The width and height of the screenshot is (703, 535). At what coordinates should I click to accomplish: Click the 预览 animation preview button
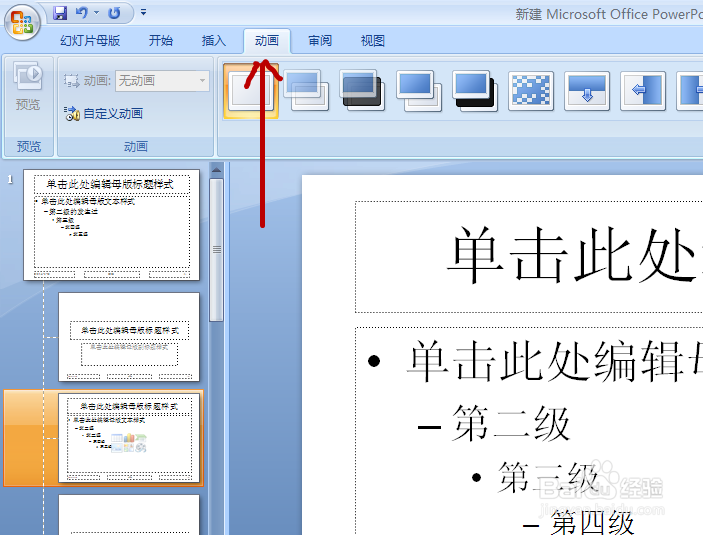(28, 87)
